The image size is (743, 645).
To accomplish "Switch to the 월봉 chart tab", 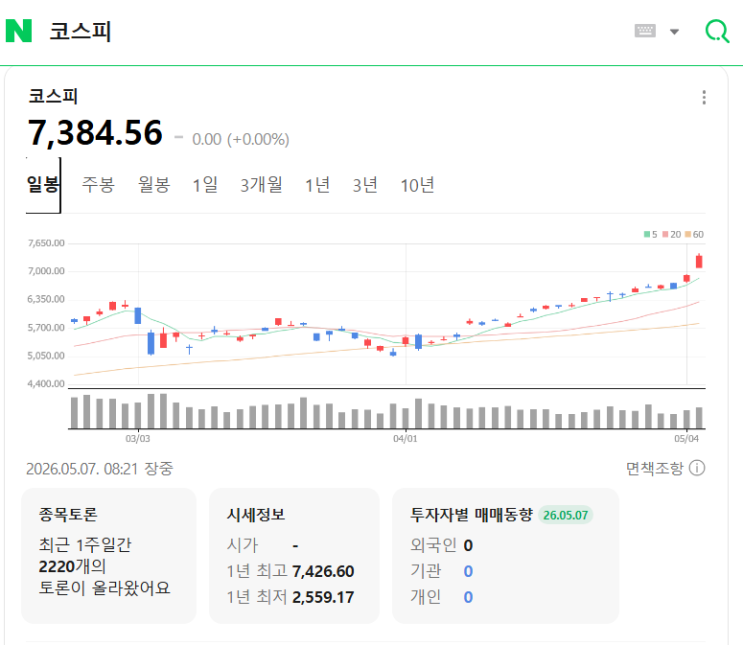I will click(154, 185).
